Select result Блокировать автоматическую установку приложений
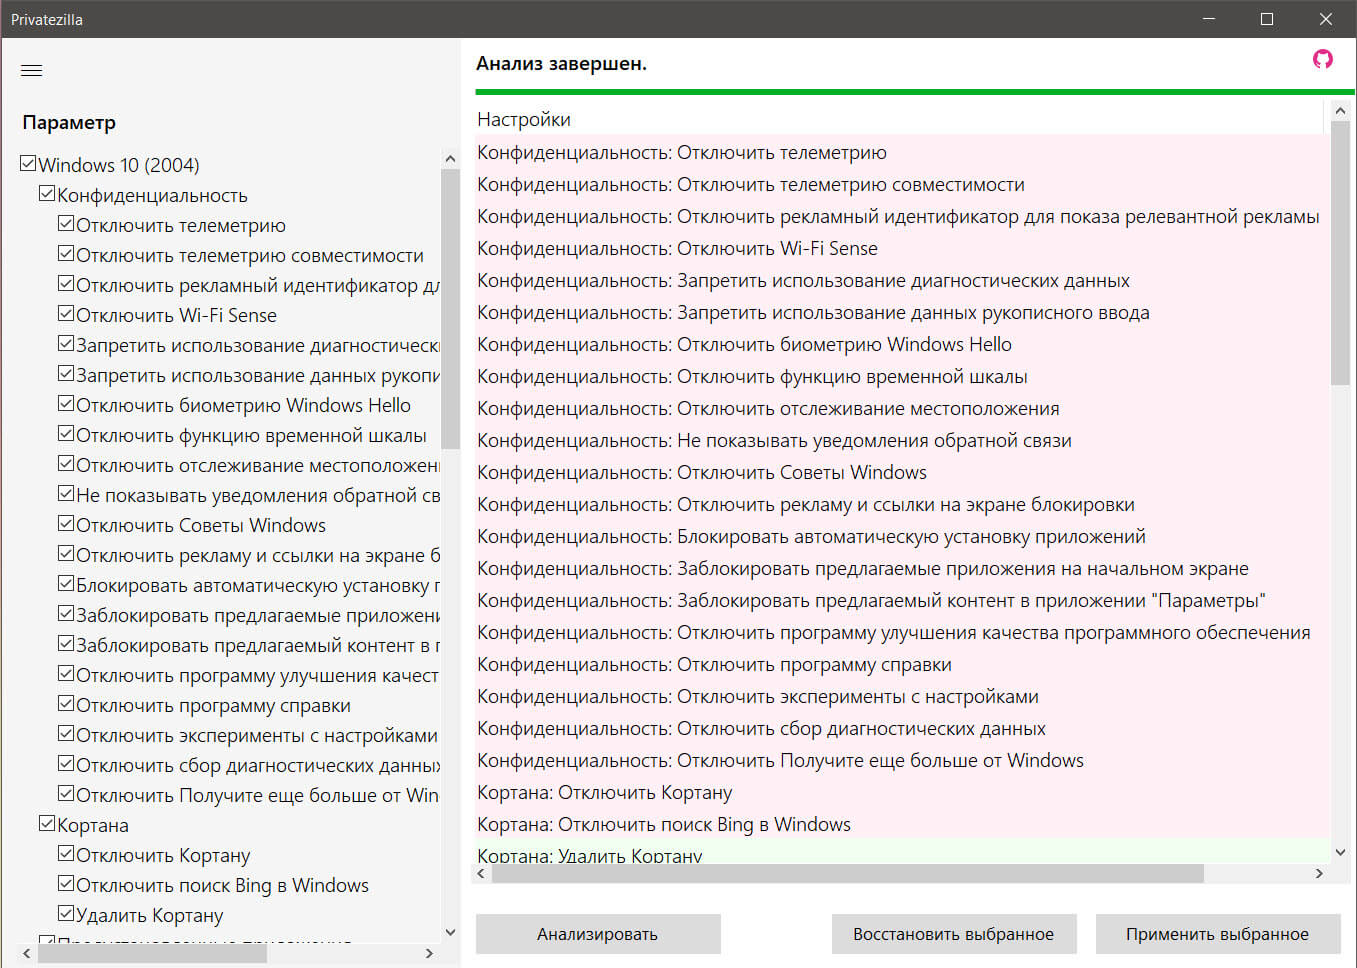The width and height of the screenshot is (1357, 968). click(x=902, y=536)
